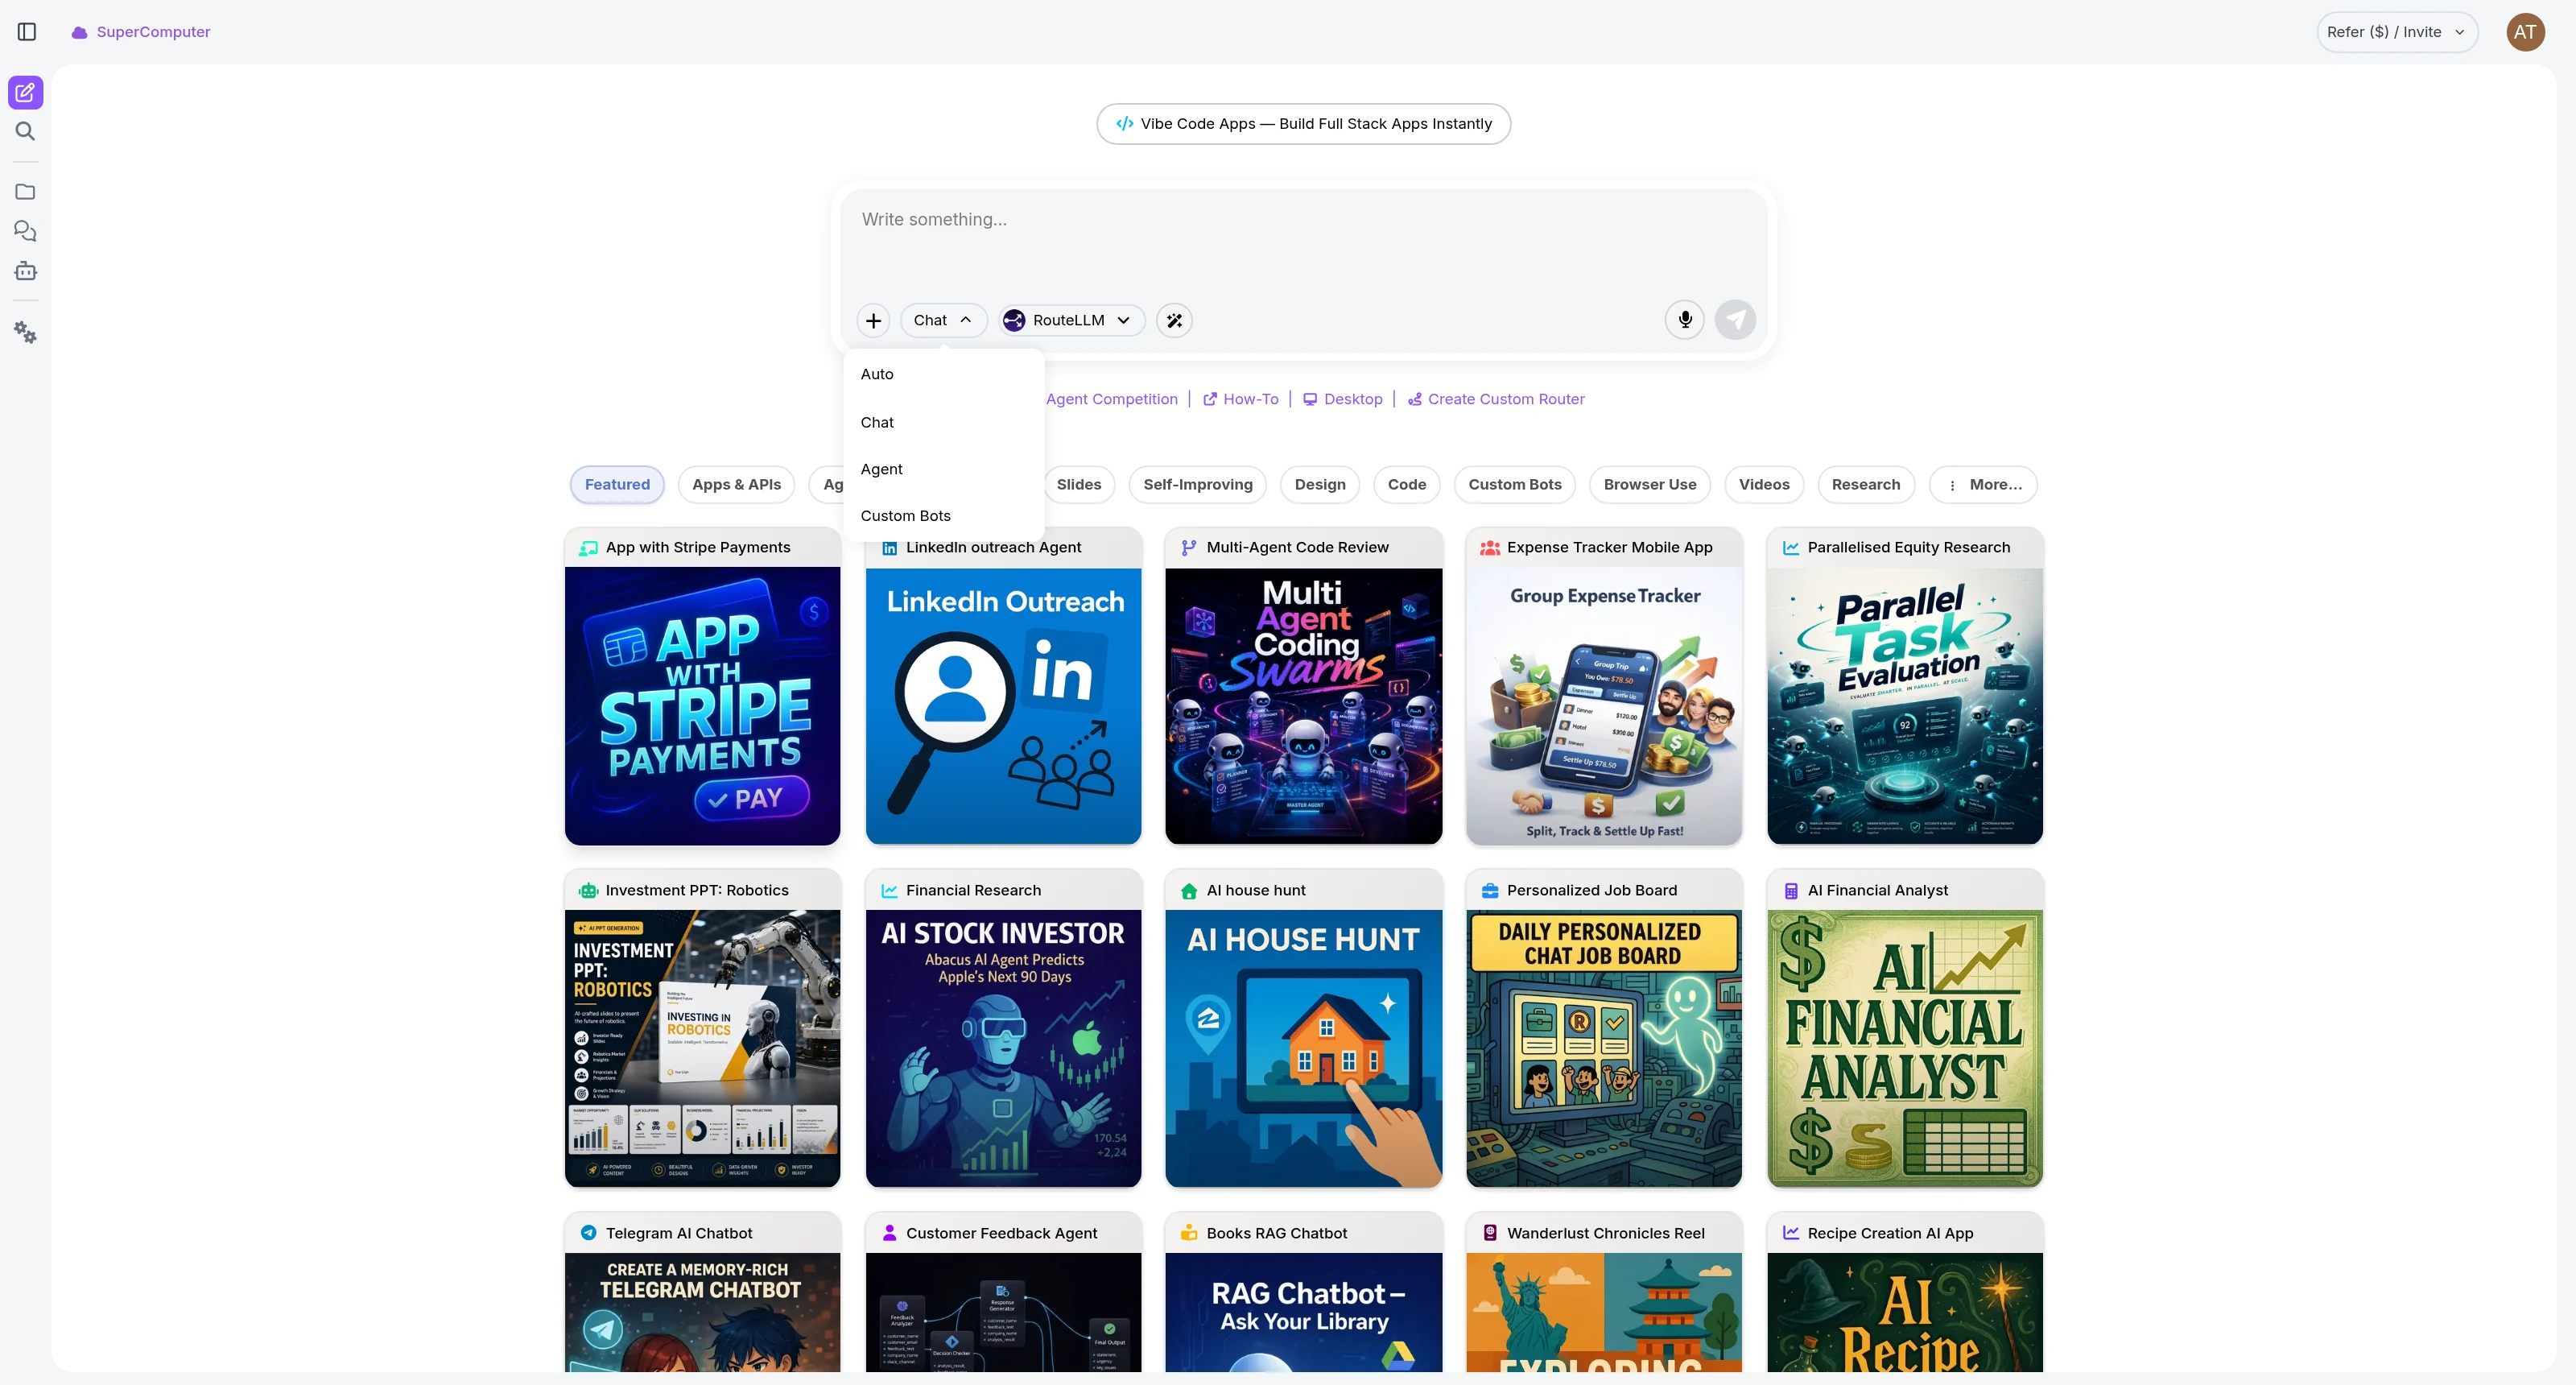2576x1385 pixels.
Task: Select Auto from the mode menu
Action: coord(944,374)
